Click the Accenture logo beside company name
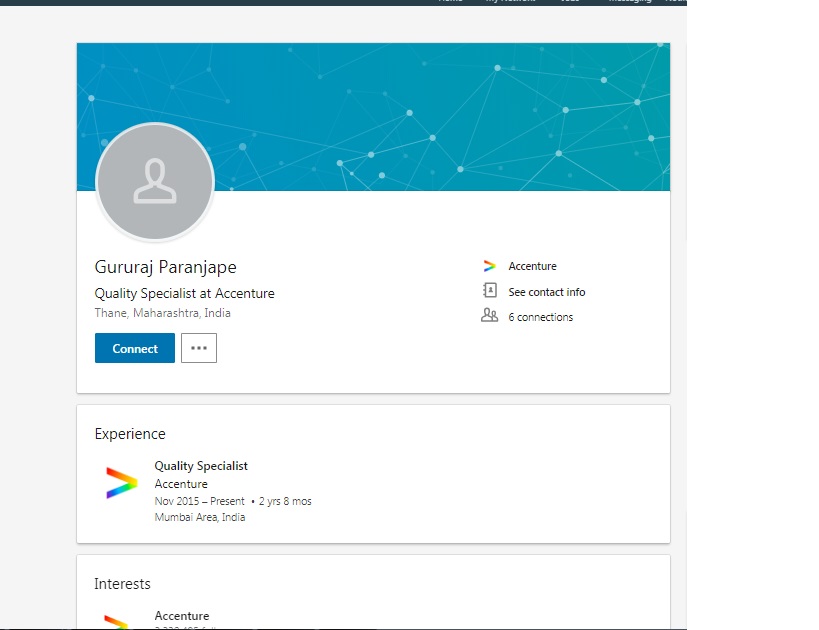The image size is (819, 630). pos(489,266)
